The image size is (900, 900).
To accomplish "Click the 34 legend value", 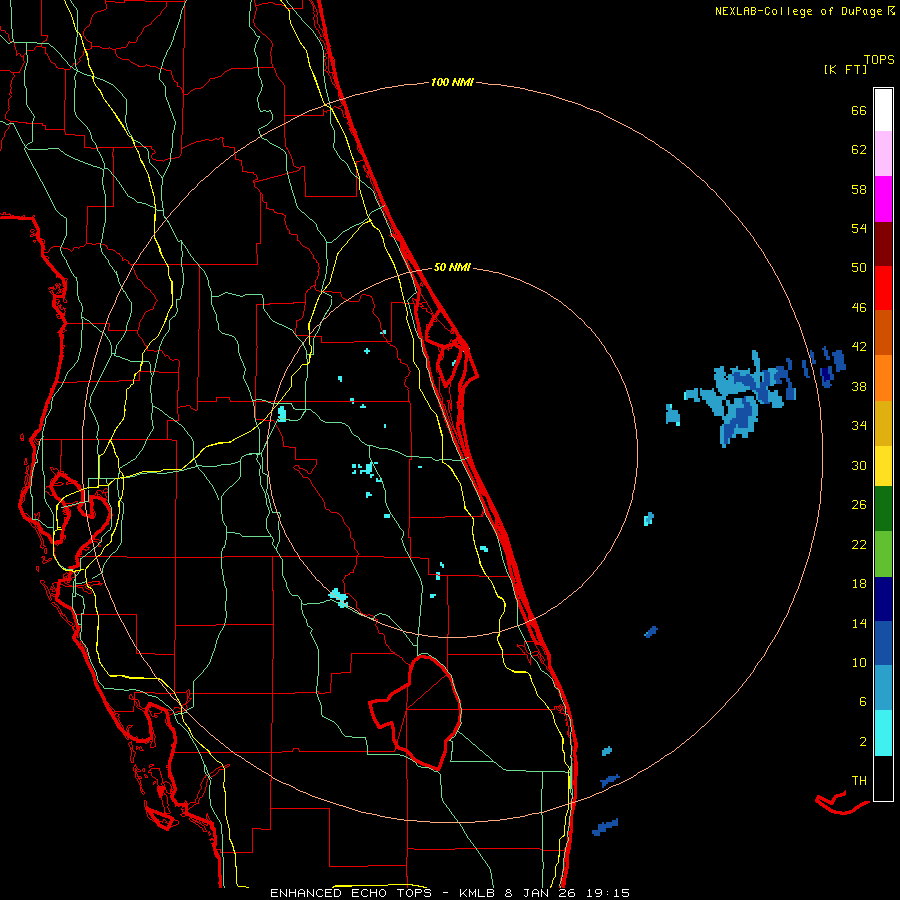I will pos(859,426).
